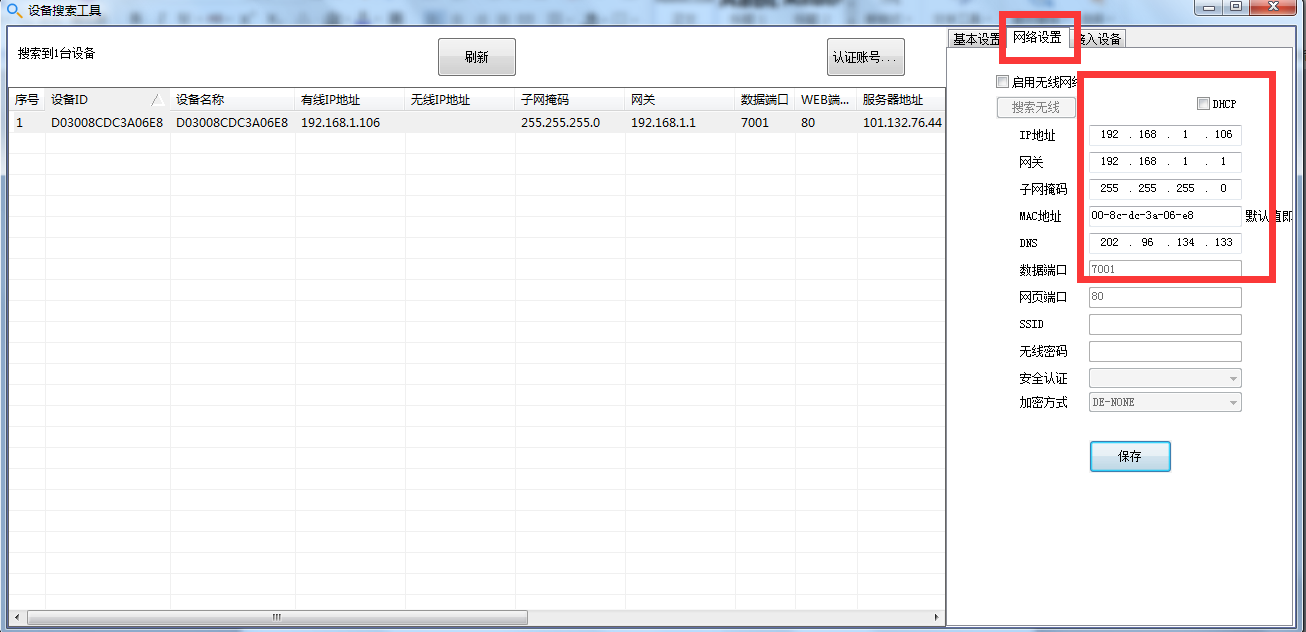Tick the DHCP checkbox

(1203, 104)
